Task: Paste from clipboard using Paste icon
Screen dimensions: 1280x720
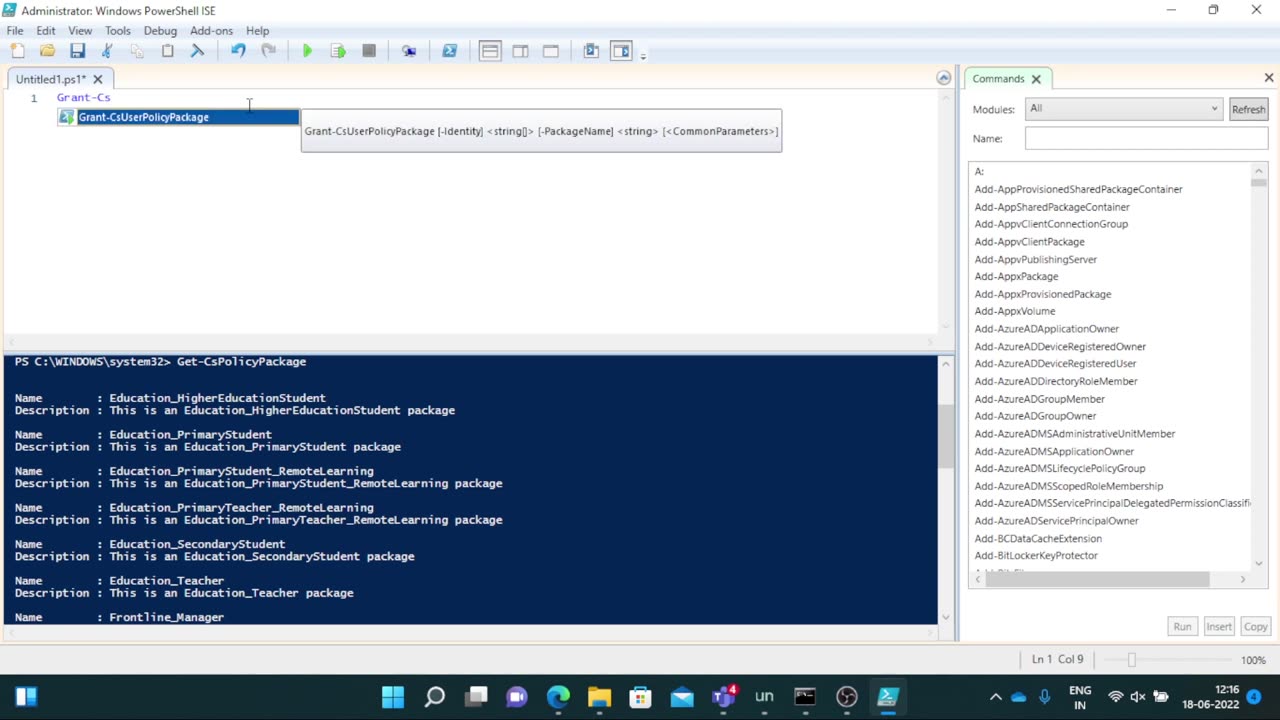Action: point(167,51)
